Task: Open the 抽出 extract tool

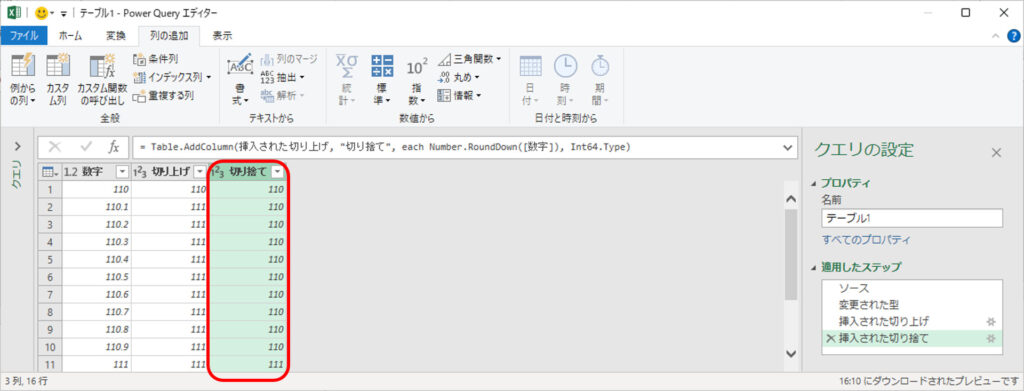Action: [283, 77]
